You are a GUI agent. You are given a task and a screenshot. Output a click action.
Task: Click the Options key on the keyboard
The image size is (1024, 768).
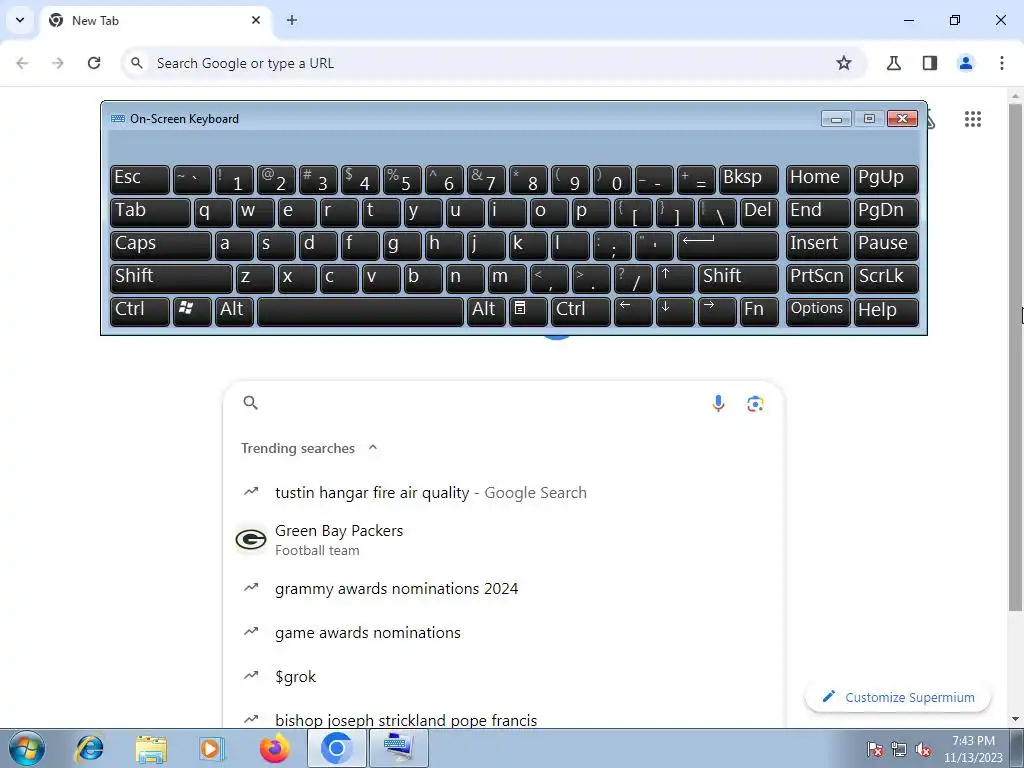tap(818, 310)
